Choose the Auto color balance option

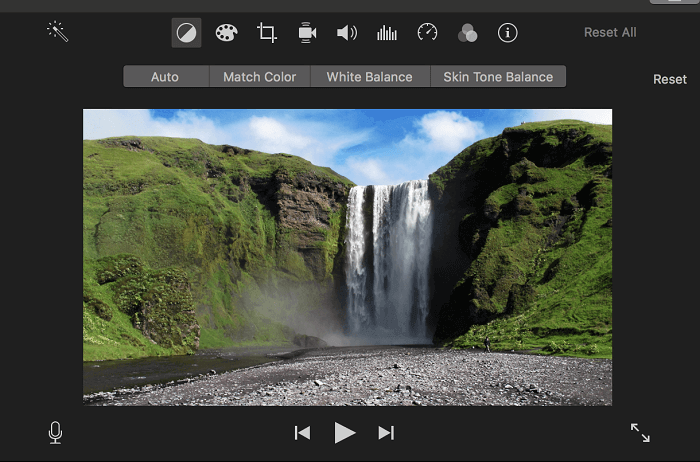165,77
